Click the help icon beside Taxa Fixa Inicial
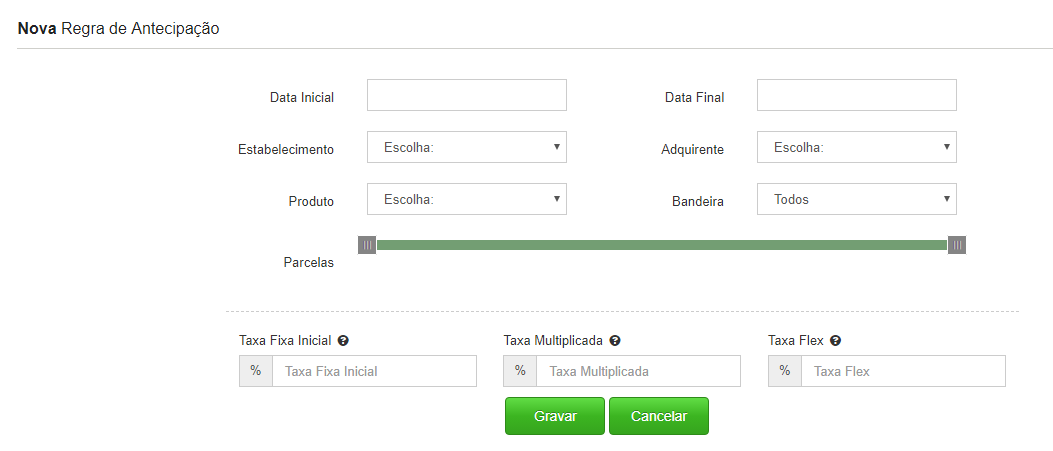1053x451 pixels. pos(343,341)
